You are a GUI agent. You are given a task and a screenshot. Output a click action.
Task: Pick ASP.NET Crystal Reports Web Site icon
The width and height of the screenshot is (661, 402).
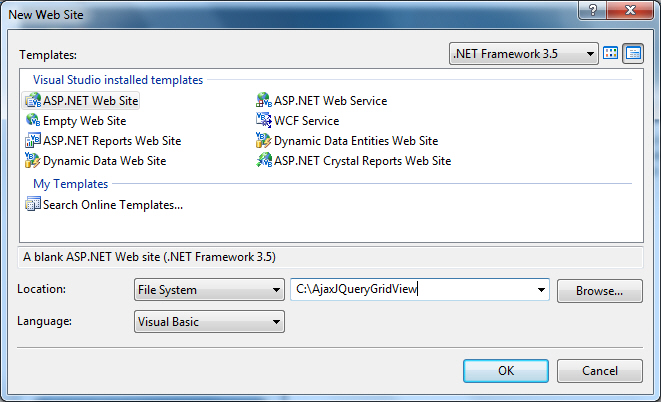point(264,160)
